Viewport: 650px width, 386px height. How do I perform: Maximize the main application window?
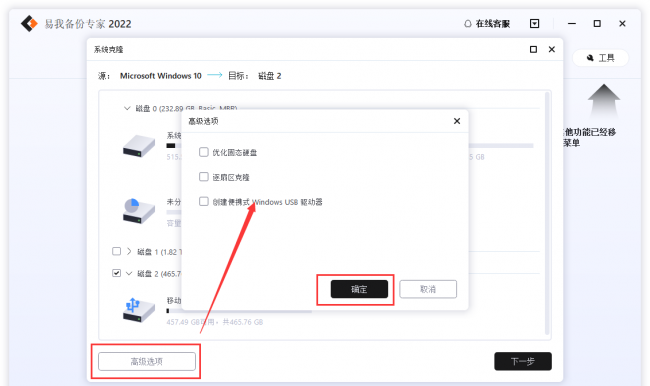point(597,24)
